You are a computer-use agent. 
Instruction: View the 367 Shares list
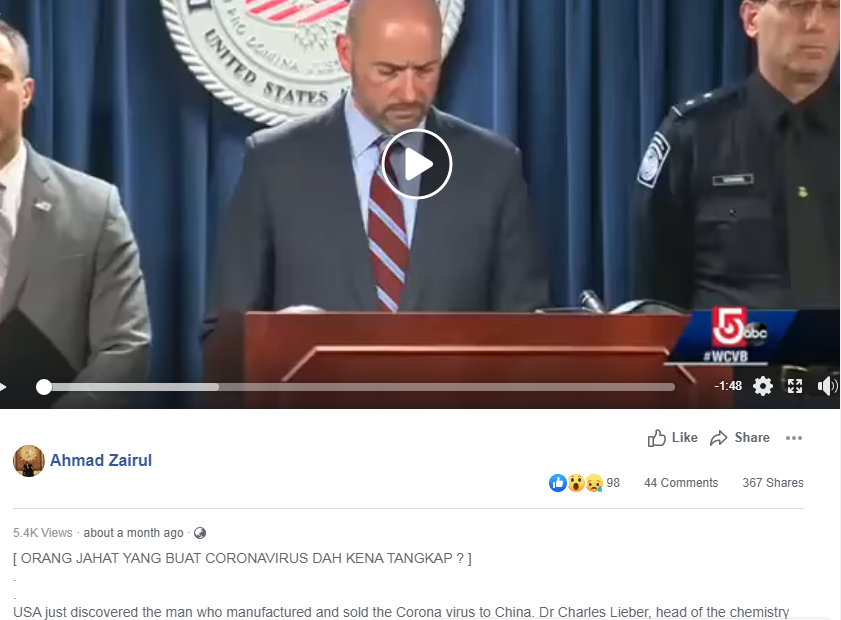773,483
